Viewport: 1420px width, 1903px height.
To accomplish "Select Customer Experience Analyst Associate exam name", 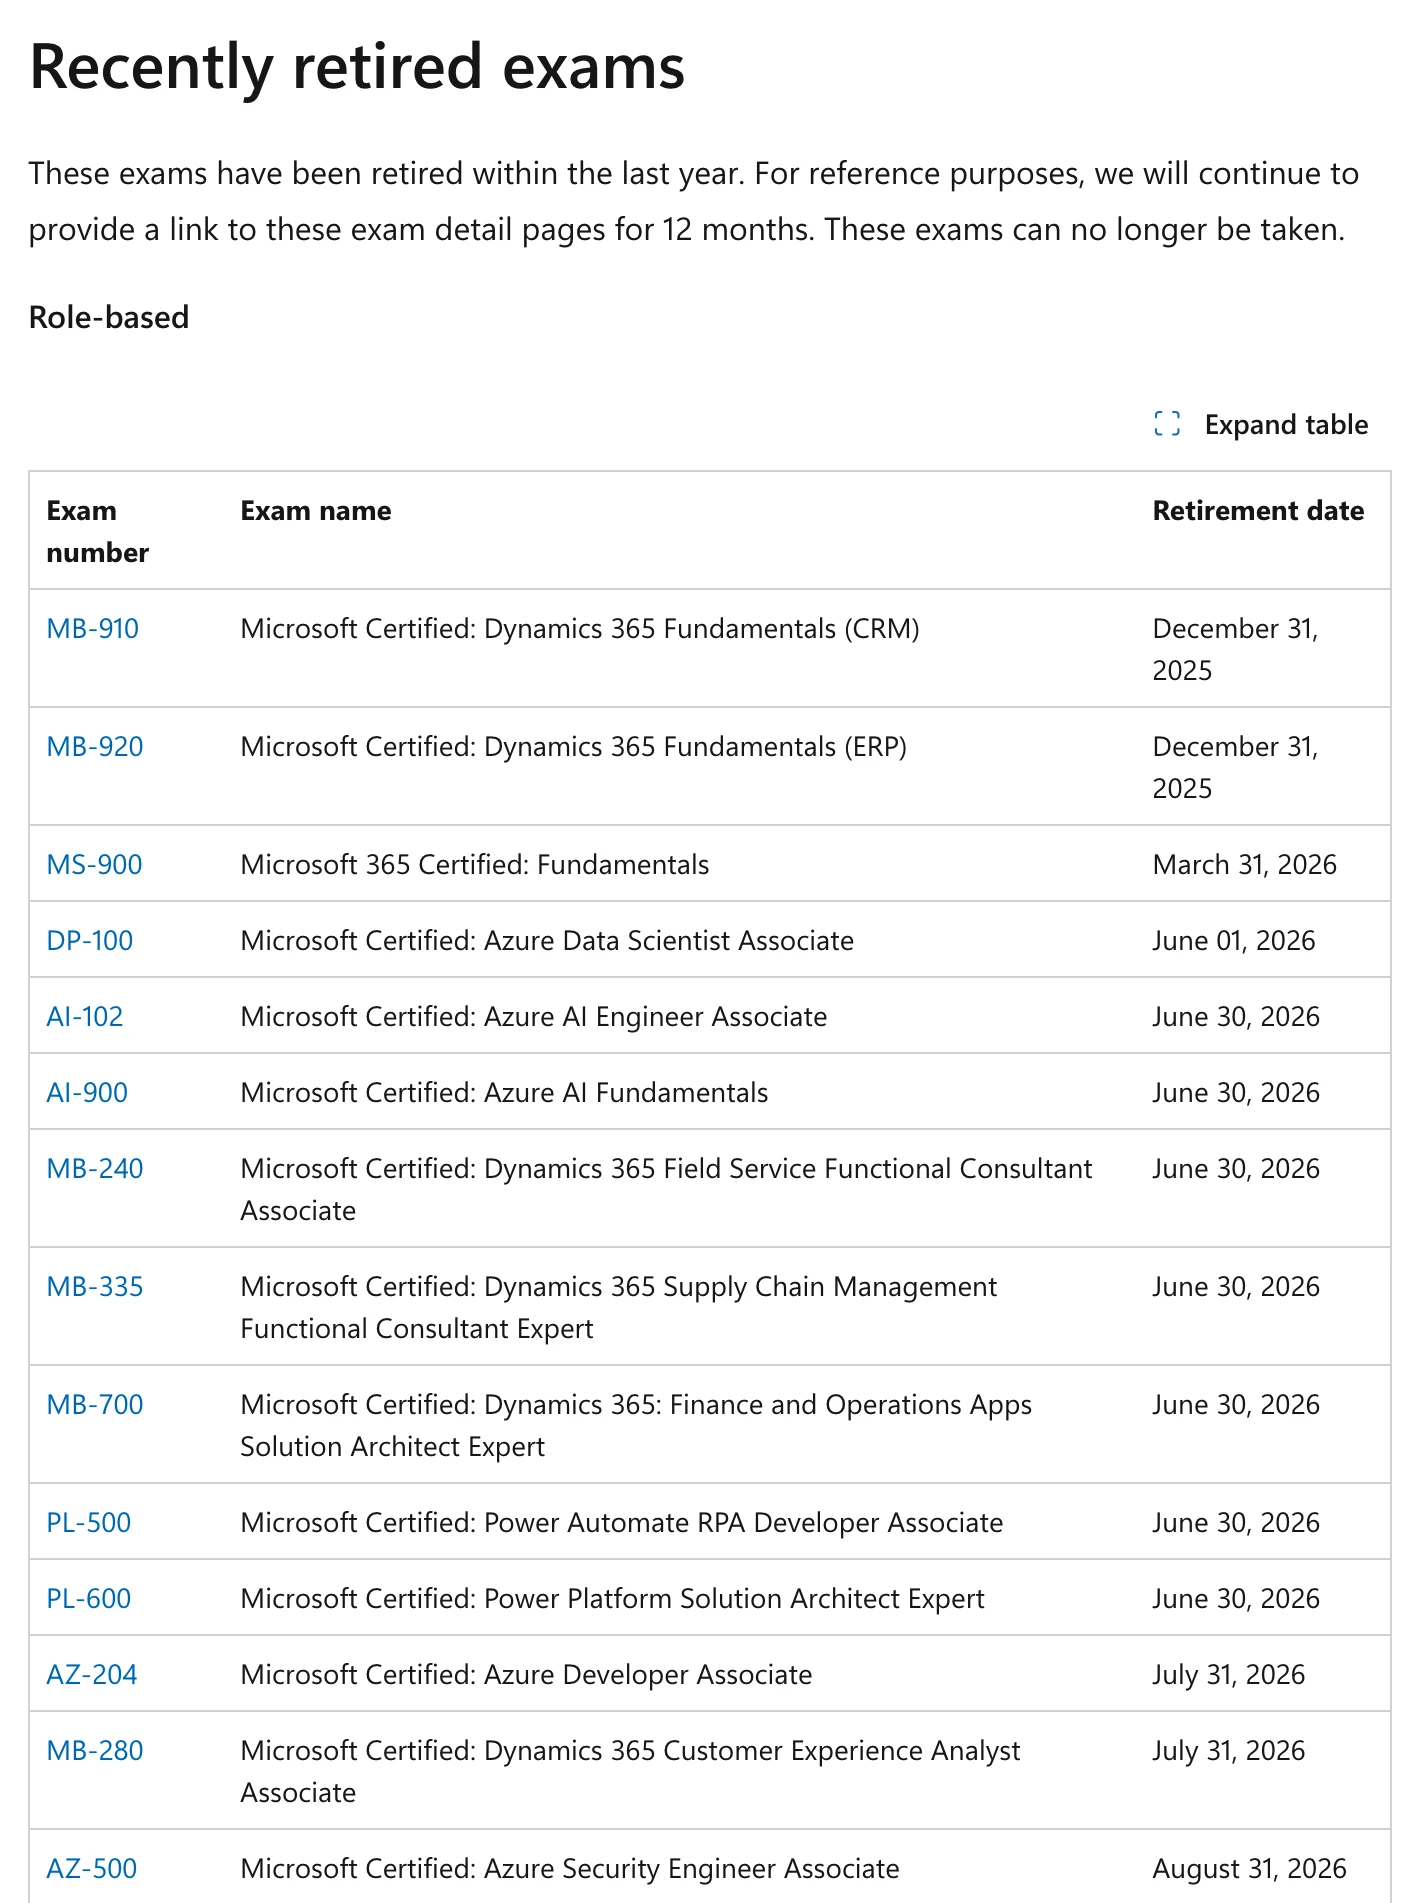I will tap(631, 1772).
